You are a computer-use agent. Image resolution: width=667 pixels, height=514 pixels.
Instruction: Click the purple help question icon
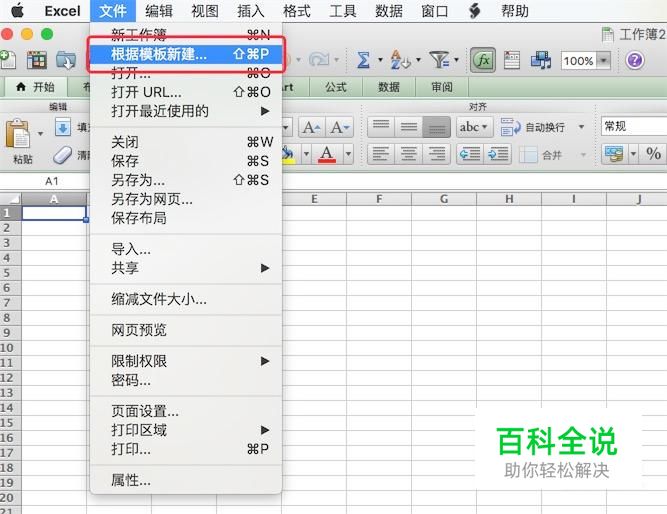click(635, 60)
